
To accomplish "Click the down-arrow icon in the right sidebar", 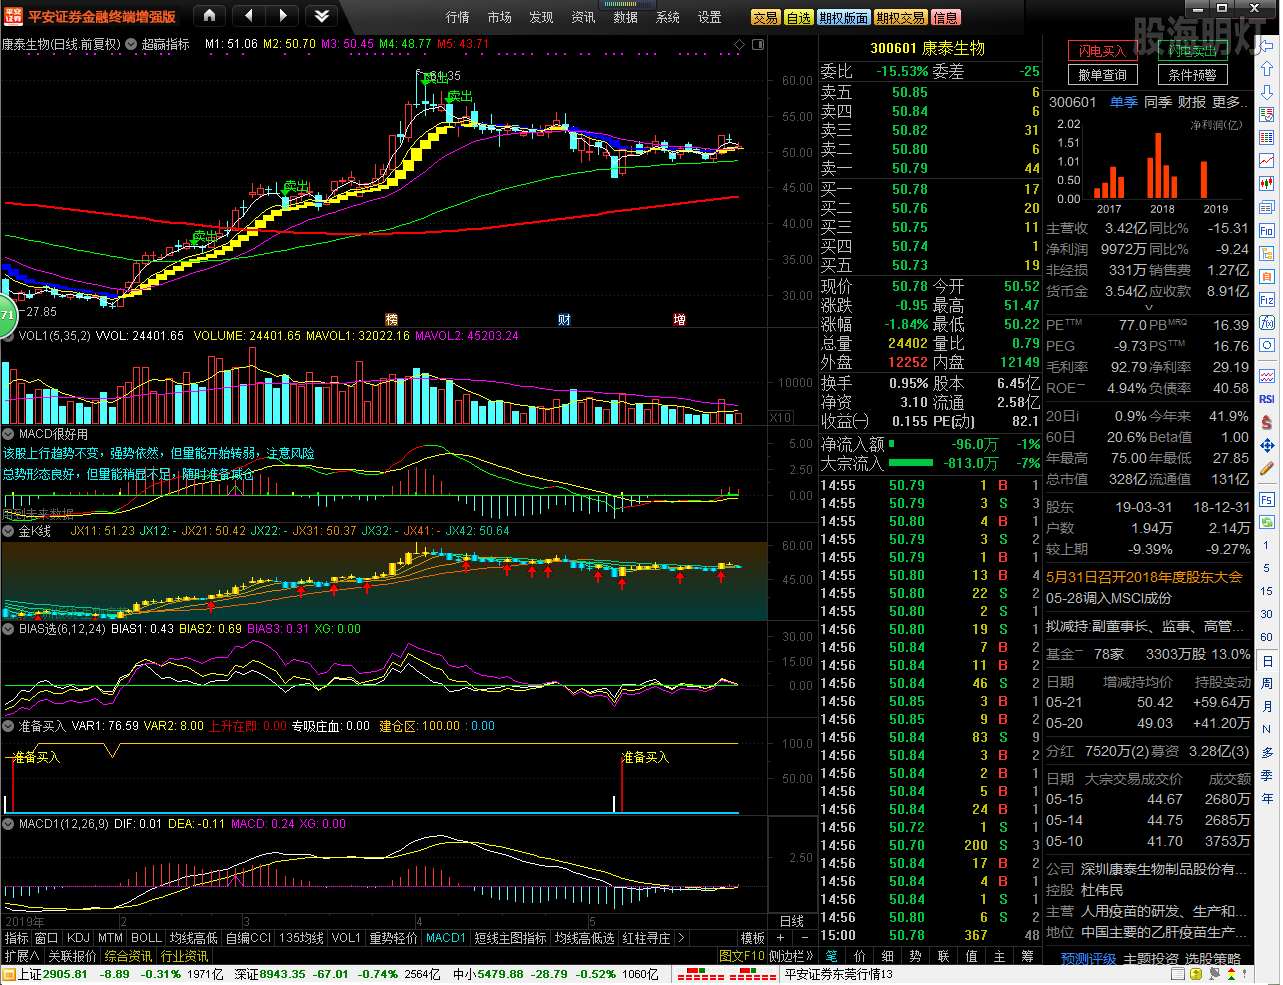I will pyautogui.click(x=1267, y=92).
